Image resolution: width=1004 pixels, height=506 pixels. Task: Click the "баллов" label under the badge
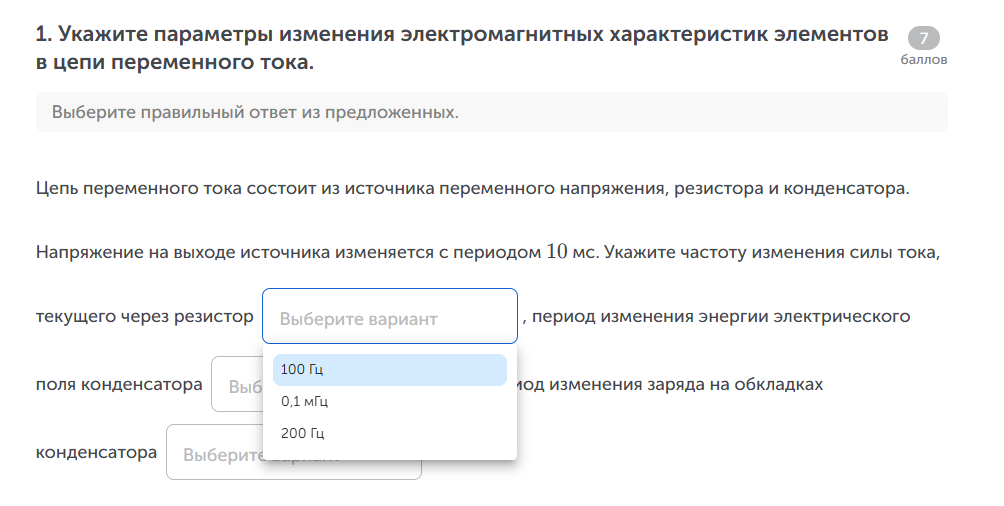click(923, 60)
